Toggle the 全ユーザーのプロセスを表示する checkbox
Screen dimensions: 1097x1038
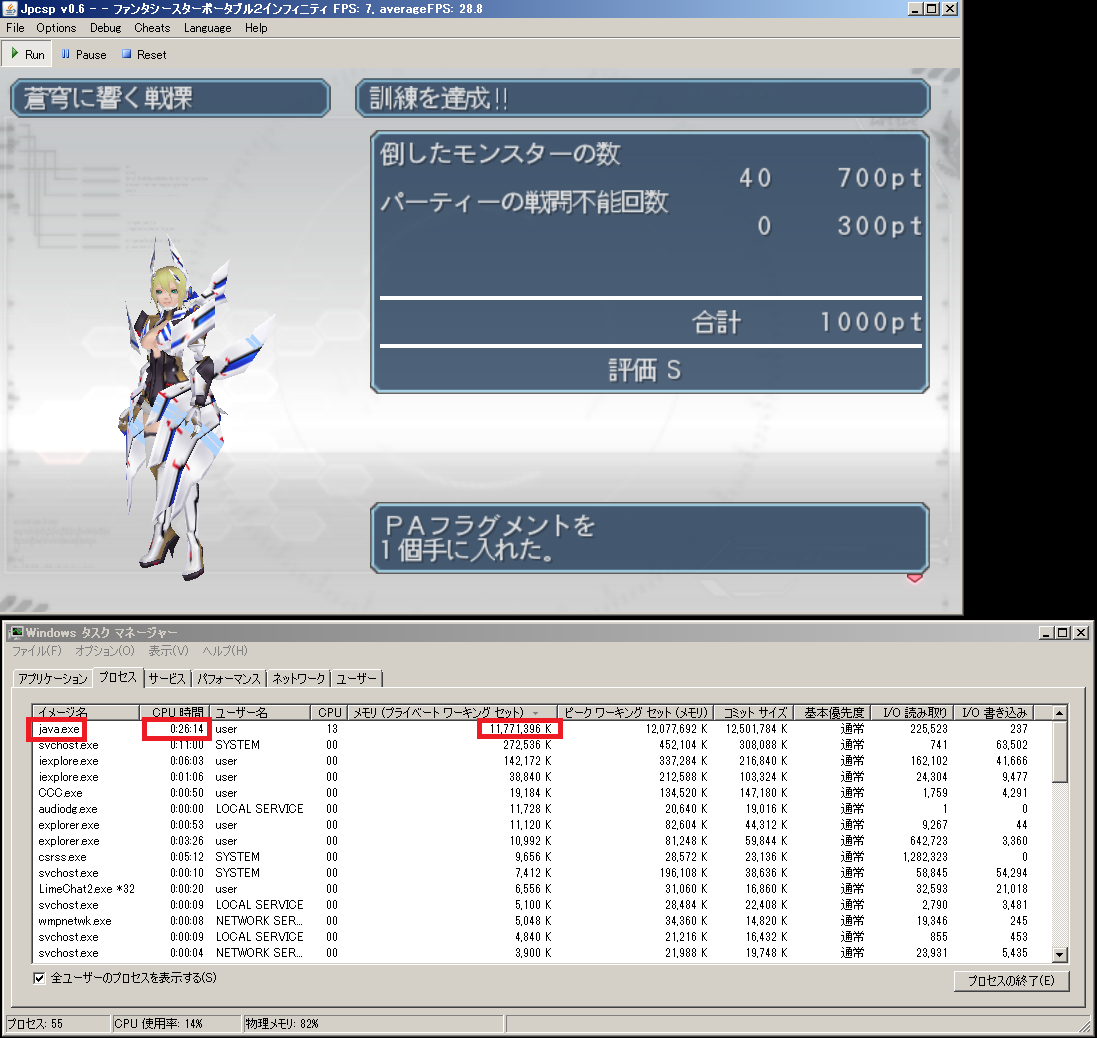40,977
